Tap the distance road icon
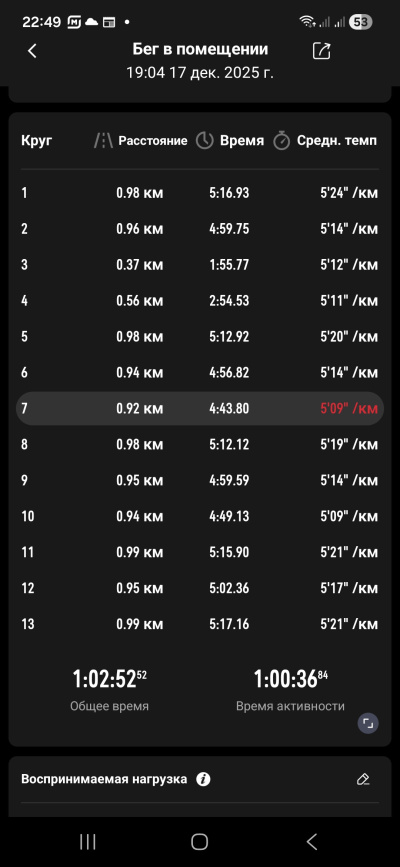This screenshot has width=400, height=867. point(103,140)
